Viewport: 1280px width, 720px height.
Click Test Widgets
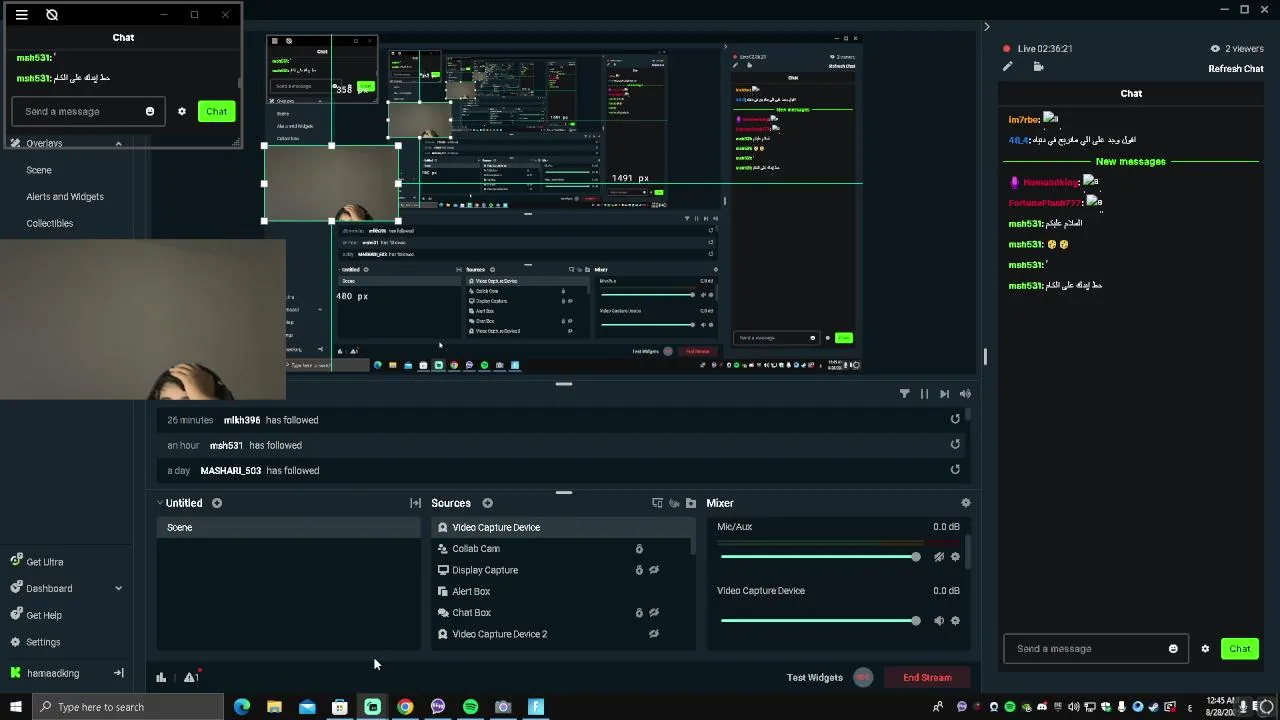tap(814, 677)
